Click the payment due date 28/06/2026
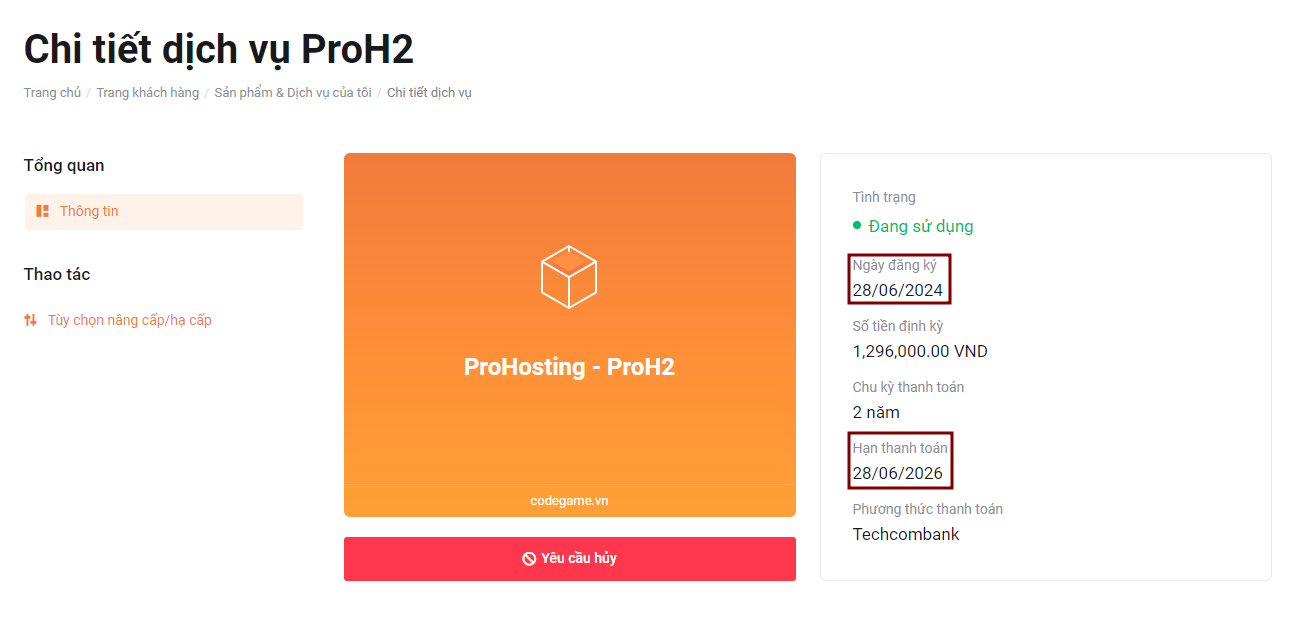The height and width of the screenshot is (623, 1306). point(897,473)
